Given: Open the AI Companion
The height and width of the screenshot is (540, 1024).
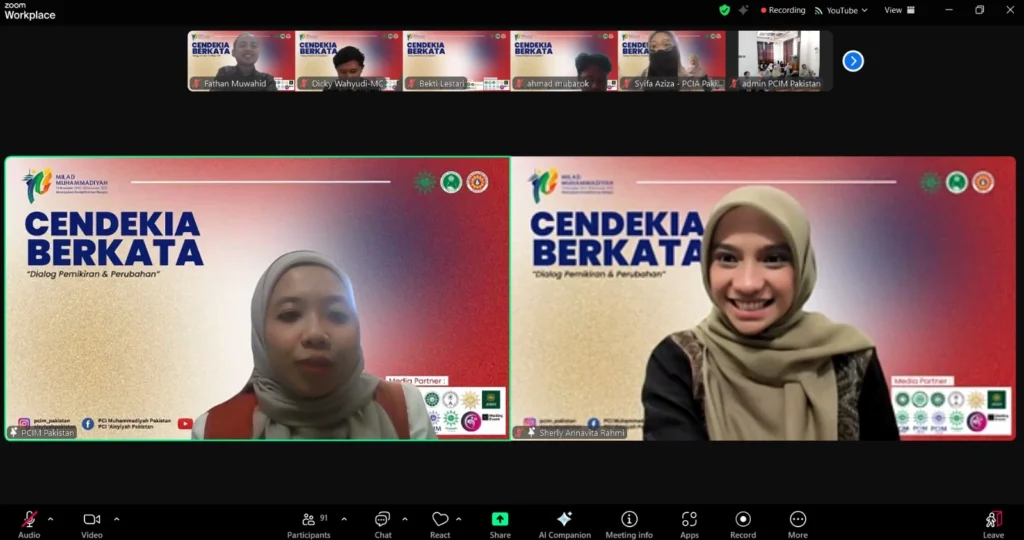Looking at the screenshot, I should pos(565,524).
